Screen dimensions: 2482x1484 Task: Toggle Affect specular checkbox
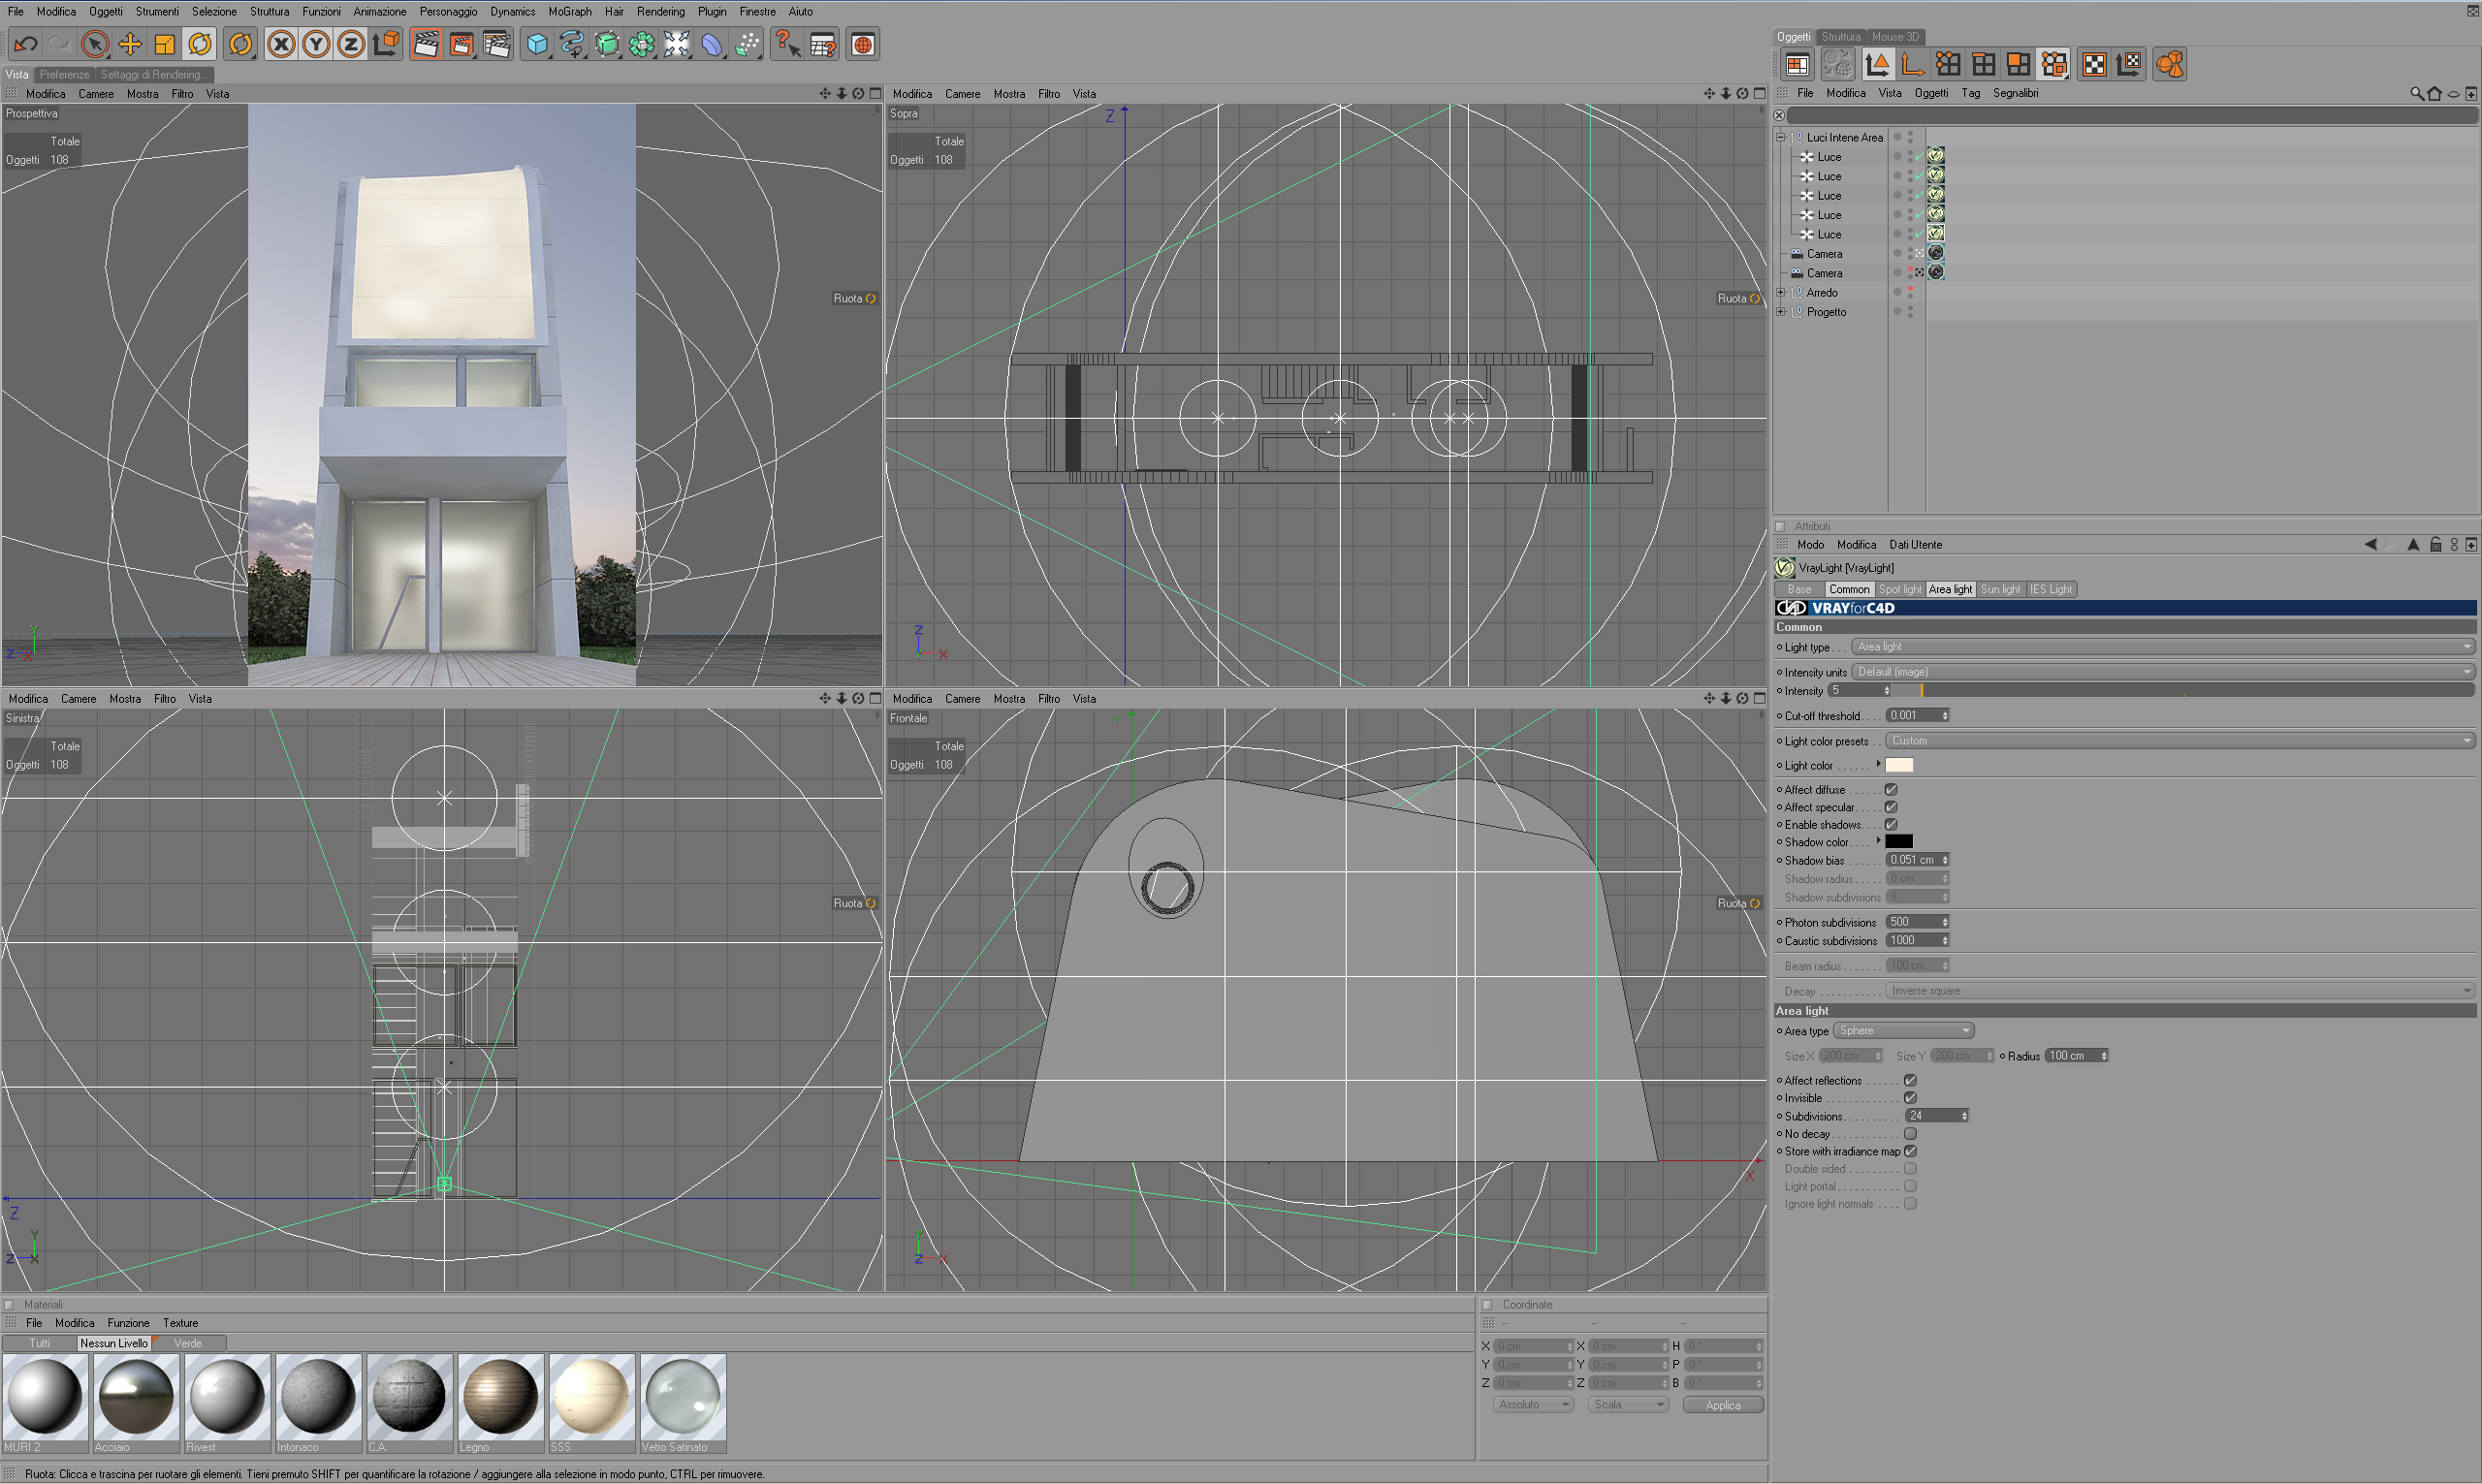(1892, 807)
